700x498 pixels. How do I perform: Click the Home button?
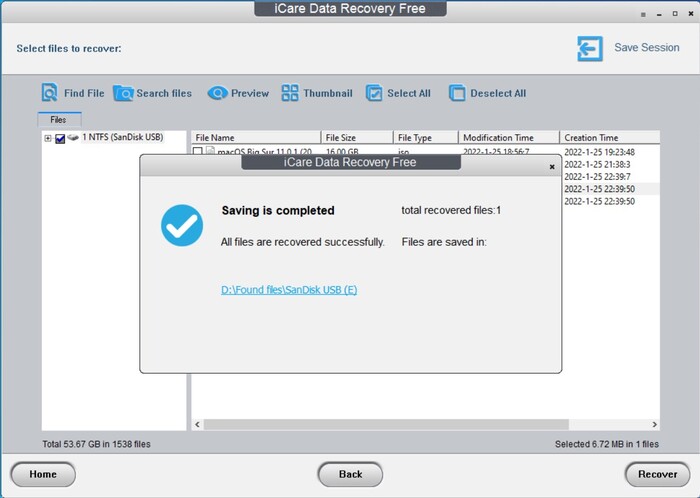[x=43, y=474]
